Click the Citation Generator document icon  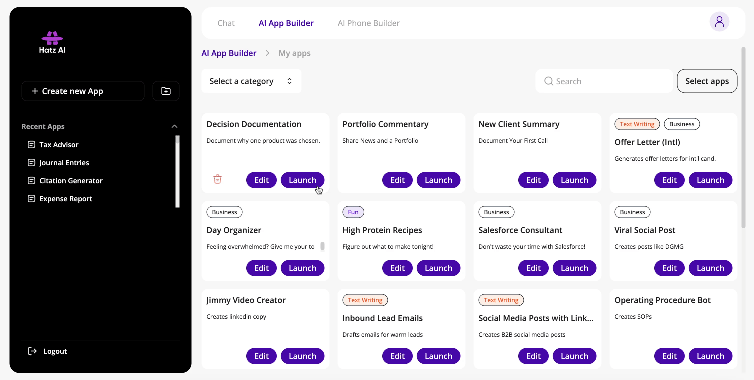click(32, 180)
